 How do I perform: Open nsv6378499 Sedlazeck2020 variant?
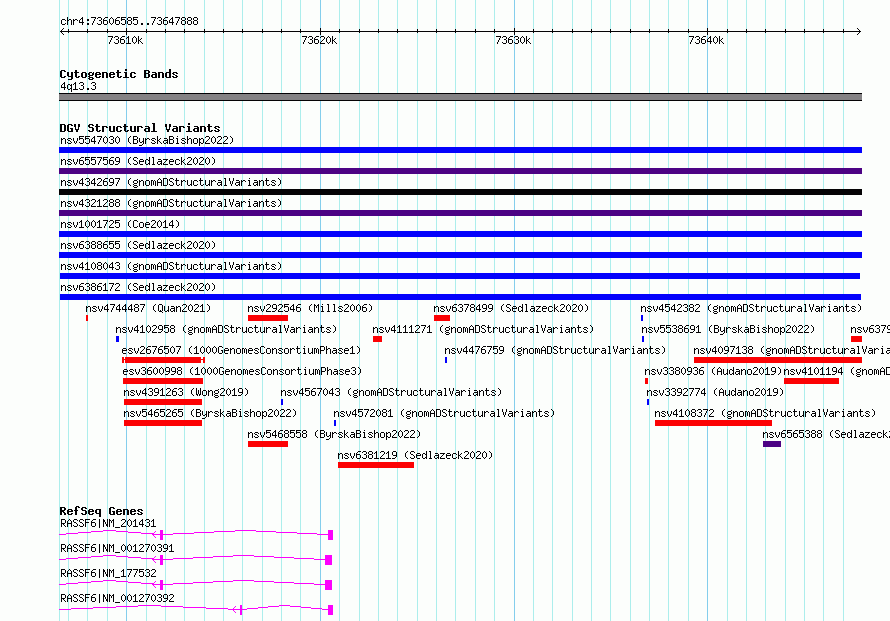click(x=511, y=308)
